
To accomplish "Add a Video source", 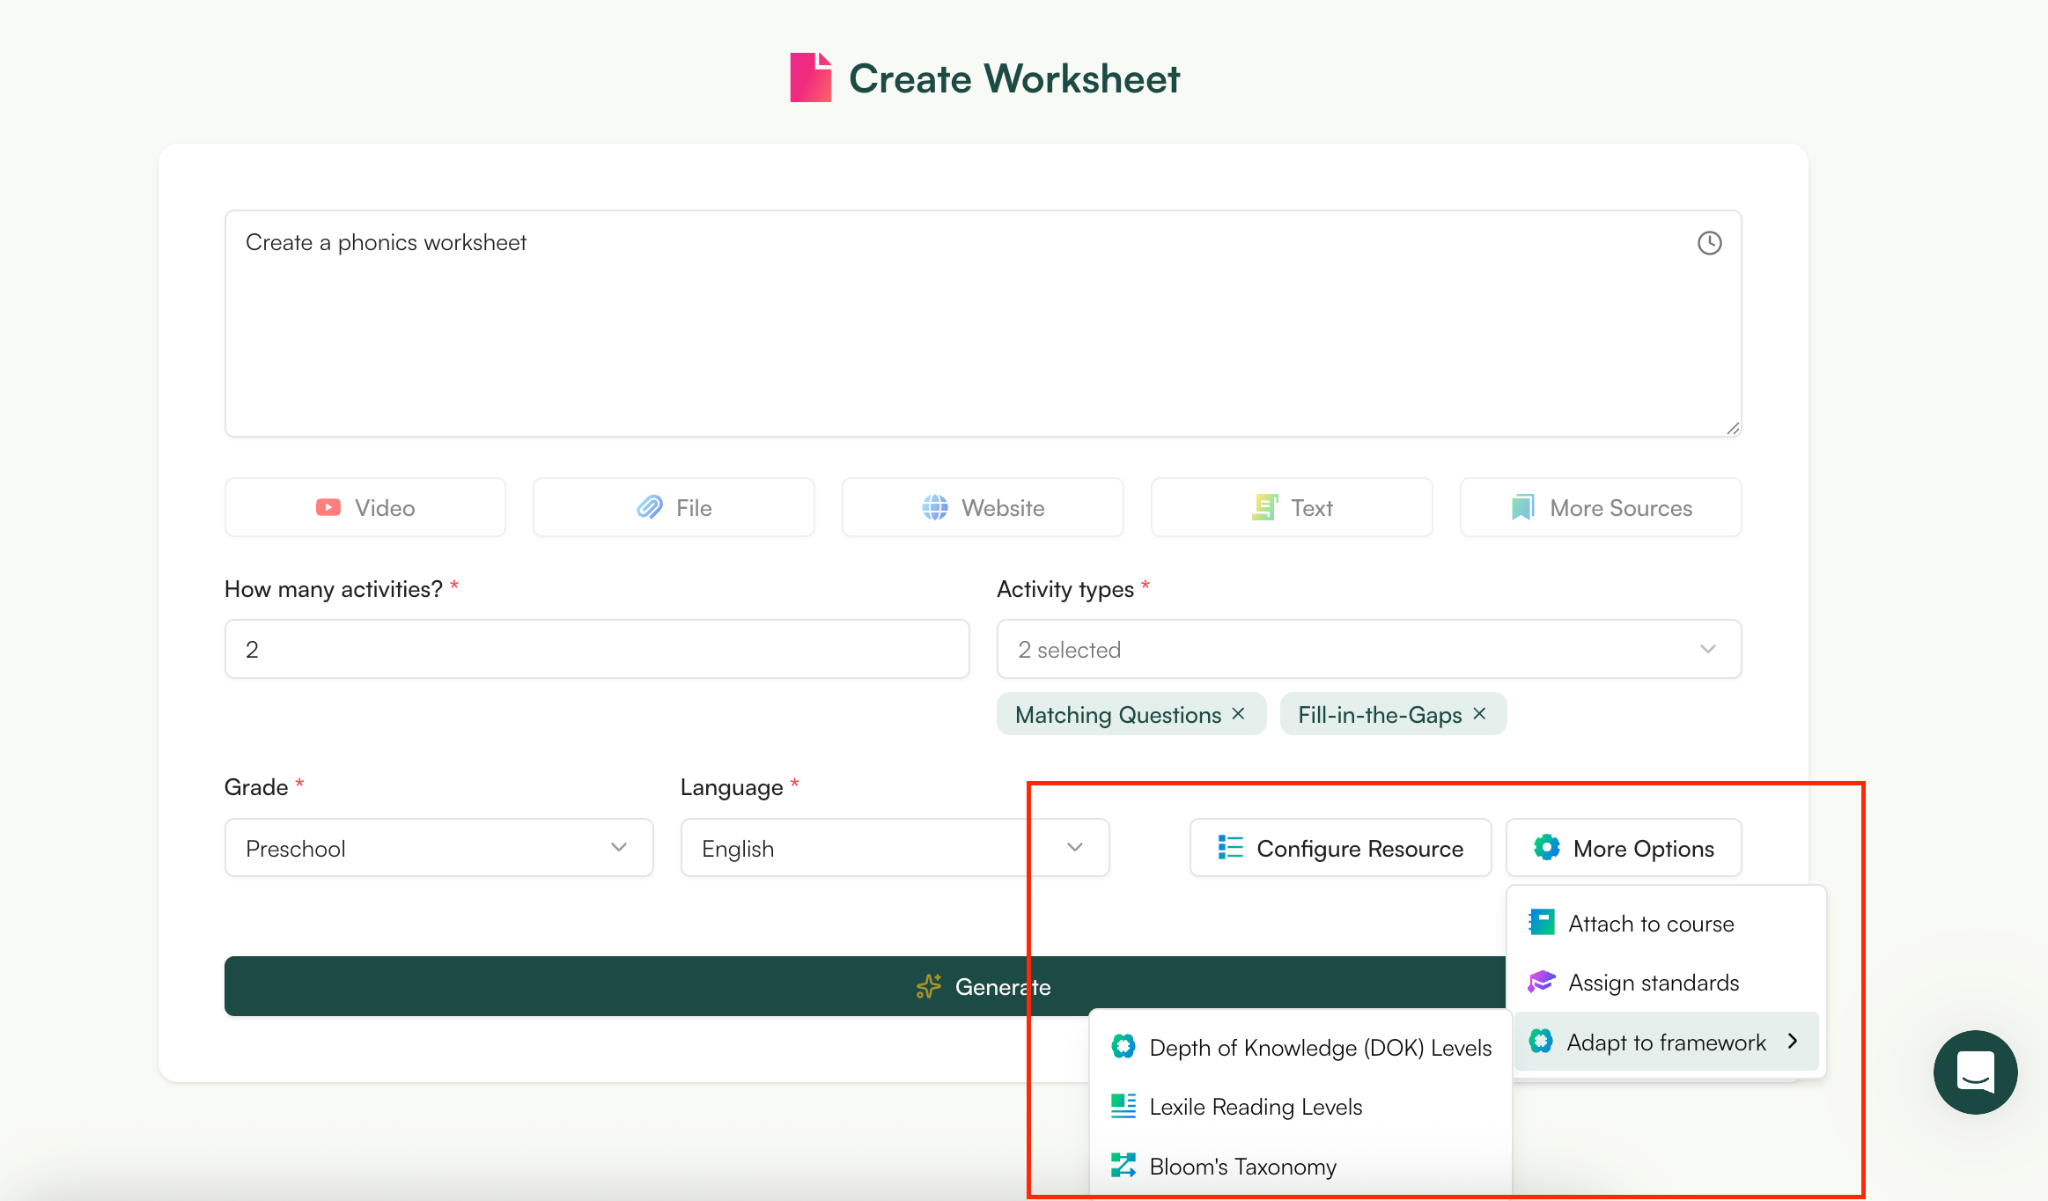I will click(365, 508).
